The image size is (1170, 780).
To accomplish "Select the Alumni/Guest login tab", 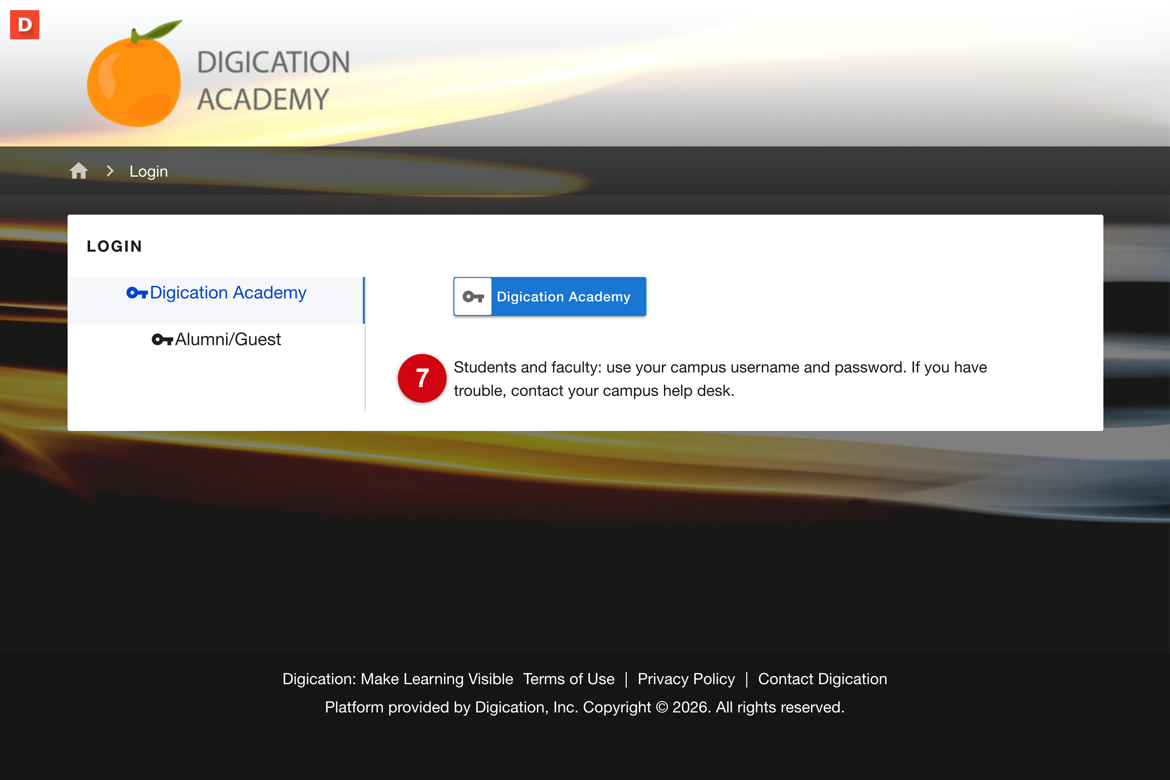I will click(x=216, y=340).
